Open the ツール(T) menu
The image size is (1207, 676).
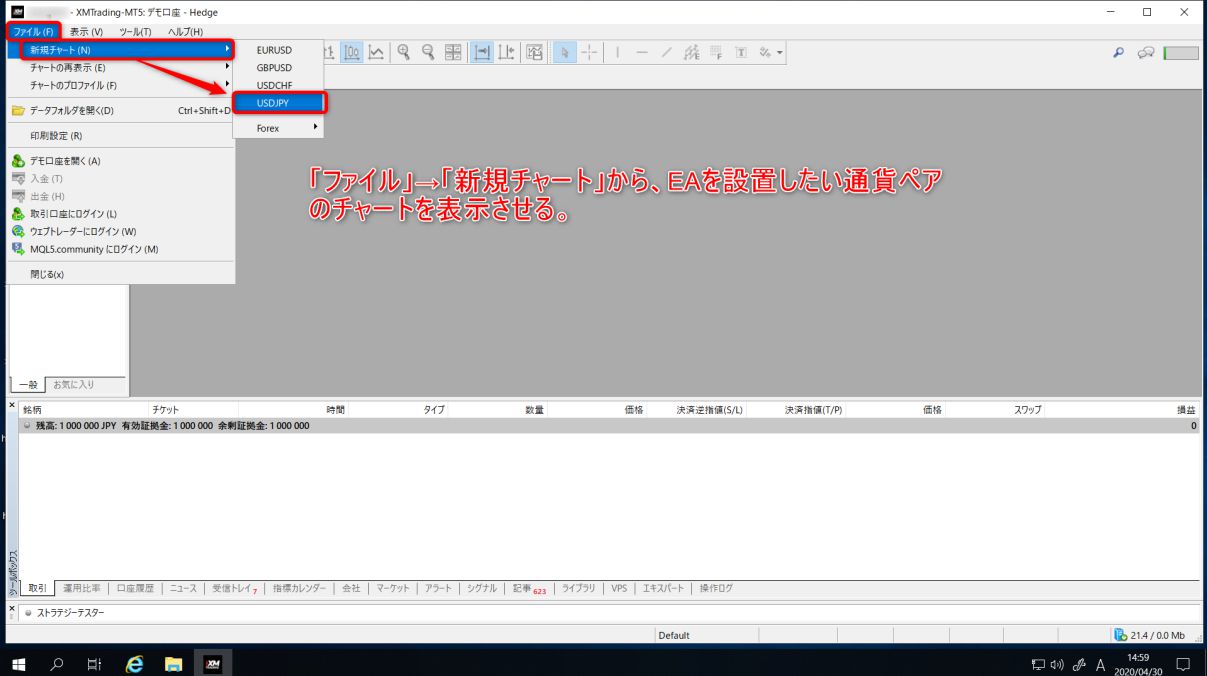135,32
